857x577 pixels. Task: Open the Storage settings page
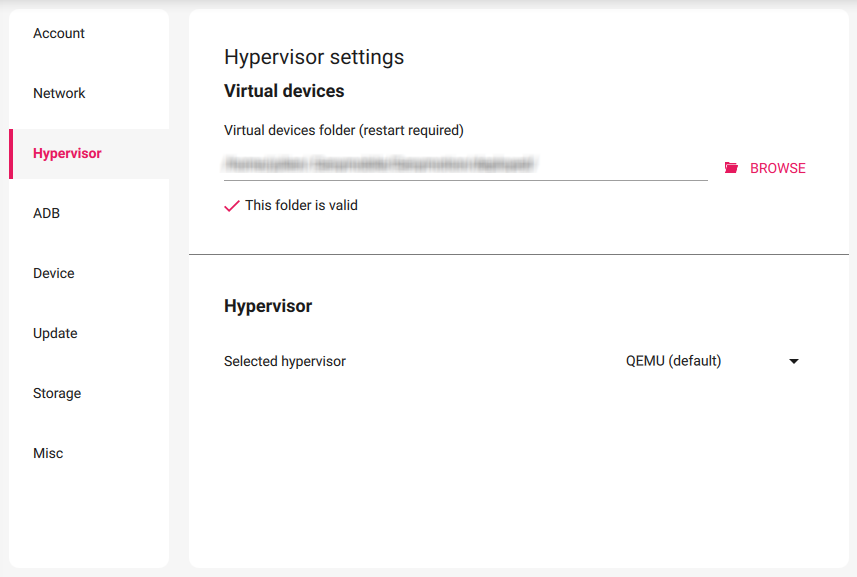coord(56,393)
